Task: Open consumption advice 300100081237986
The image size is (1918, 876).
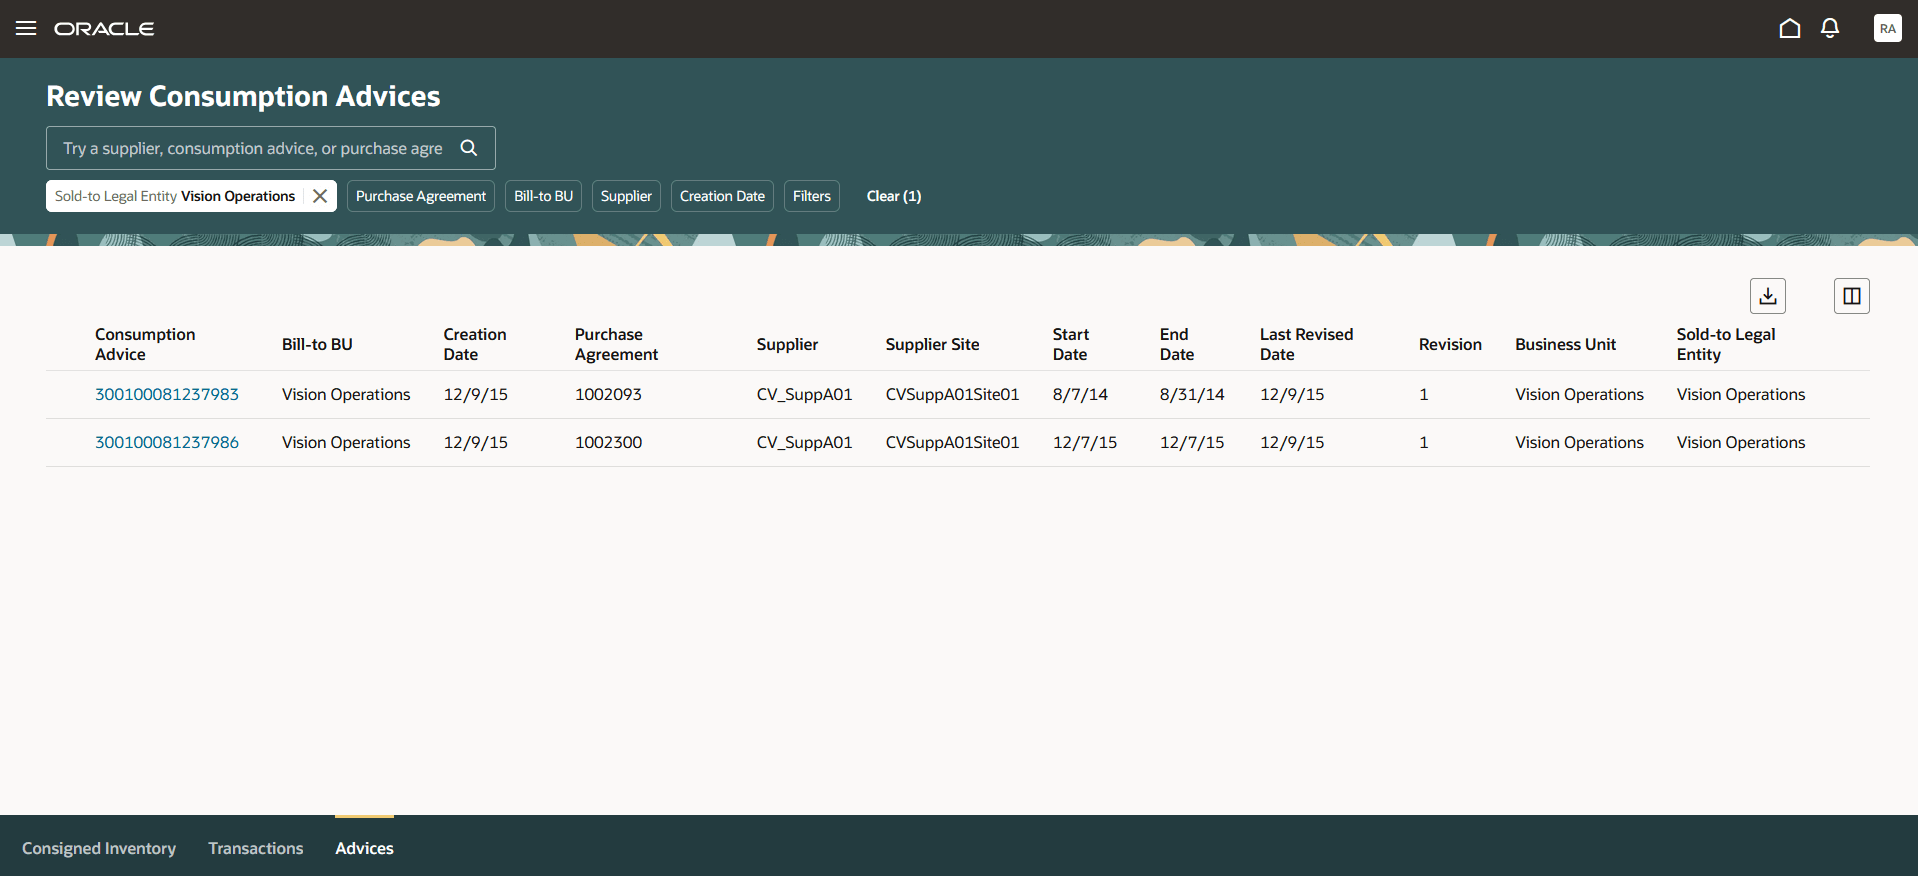Action: click(167, 442)
